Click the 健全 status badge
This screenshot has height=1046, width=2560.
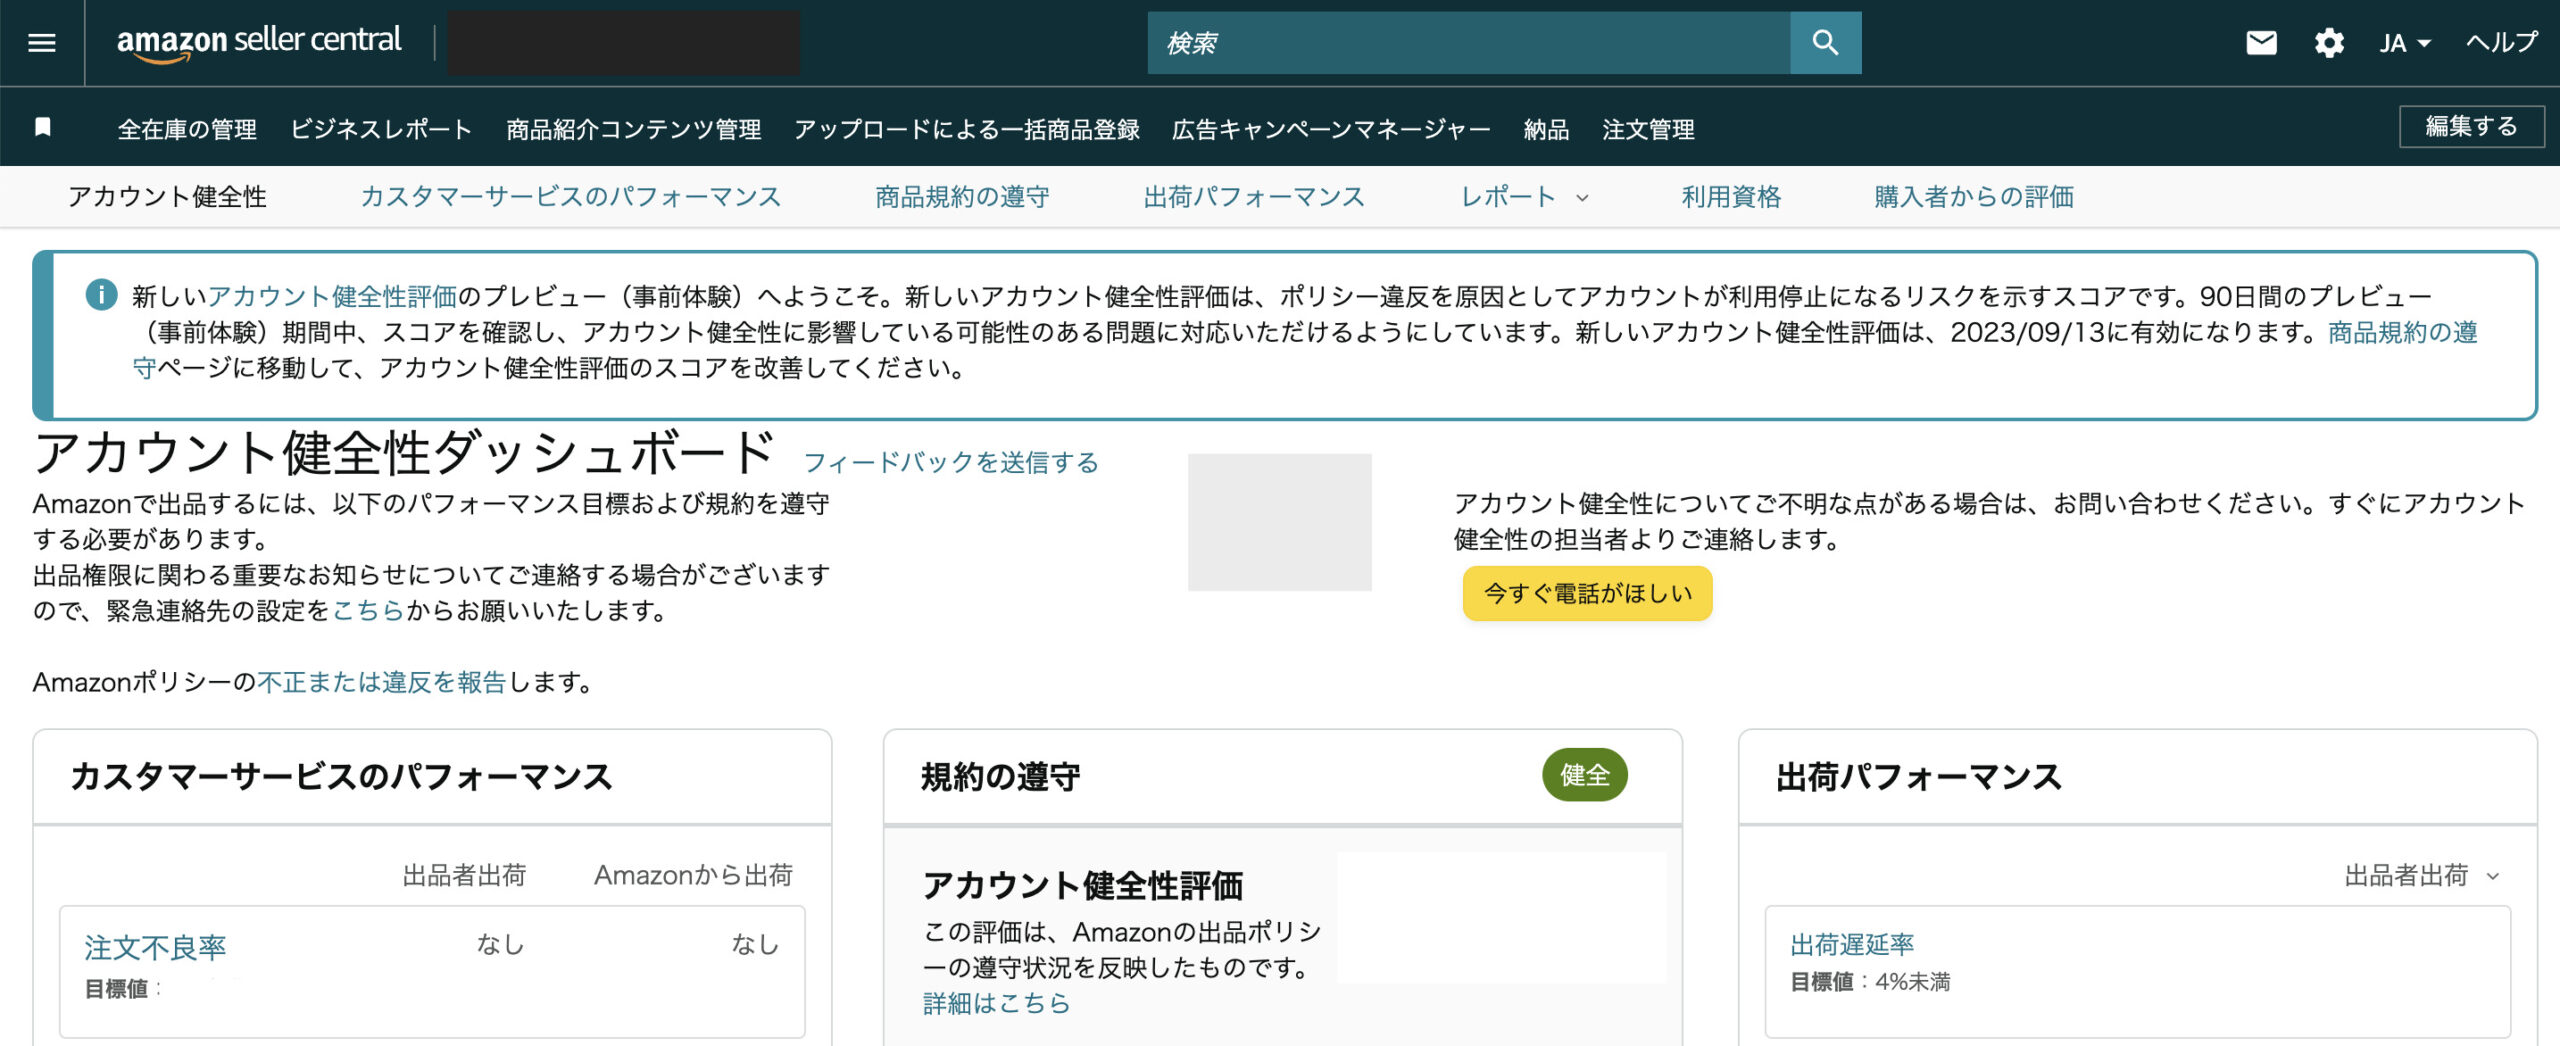[1584, 775]
